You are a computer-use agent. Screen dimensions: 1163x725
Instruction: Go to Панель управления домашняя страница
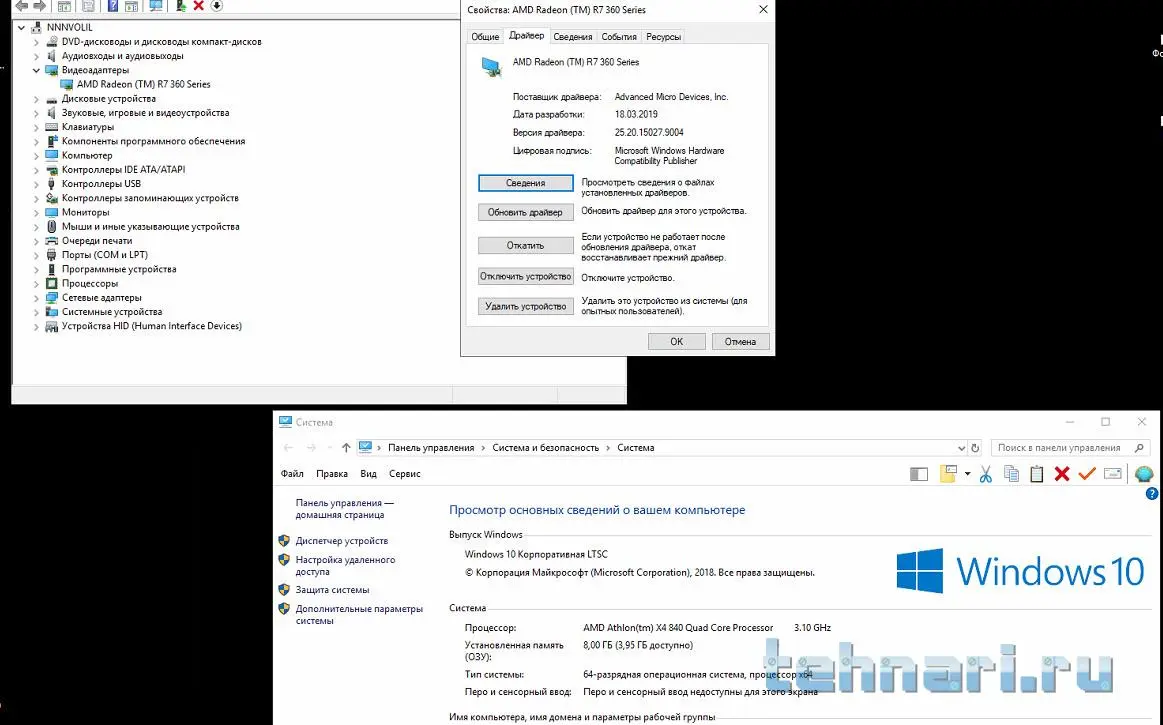(345, 508)
